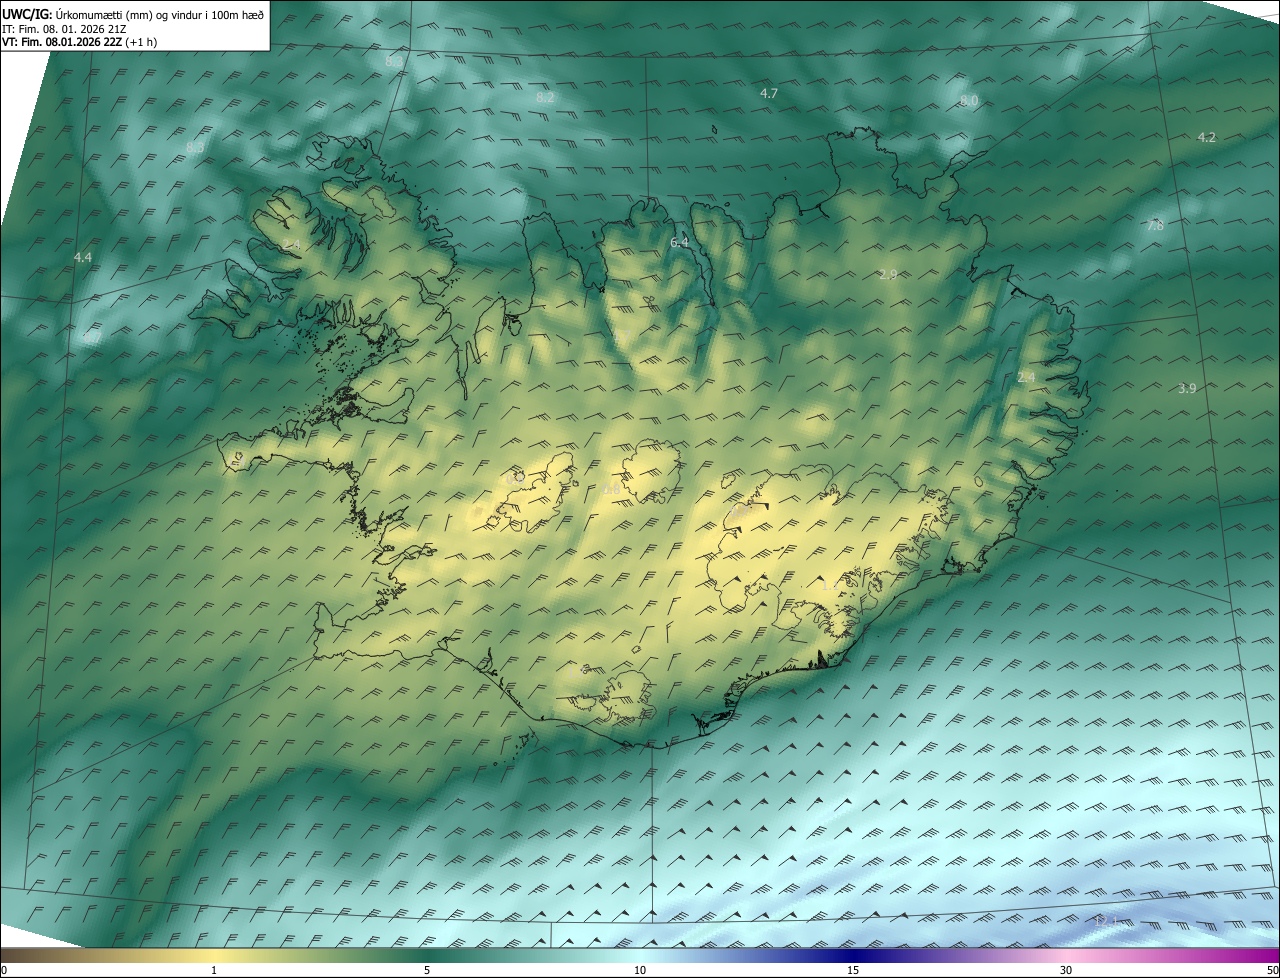Click the 2.9 value in northeast Iceland
Screen dimensions: 1280x978
[888, 274]
